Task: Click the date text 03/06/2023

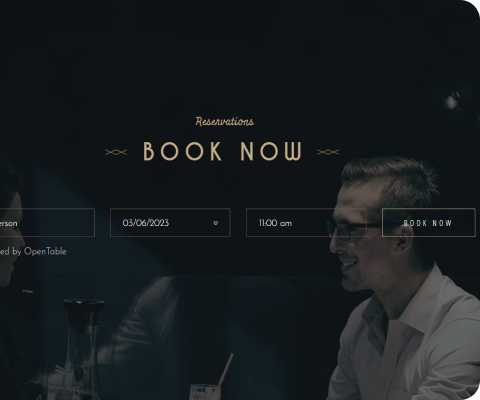Action: [x=146, y=223]
